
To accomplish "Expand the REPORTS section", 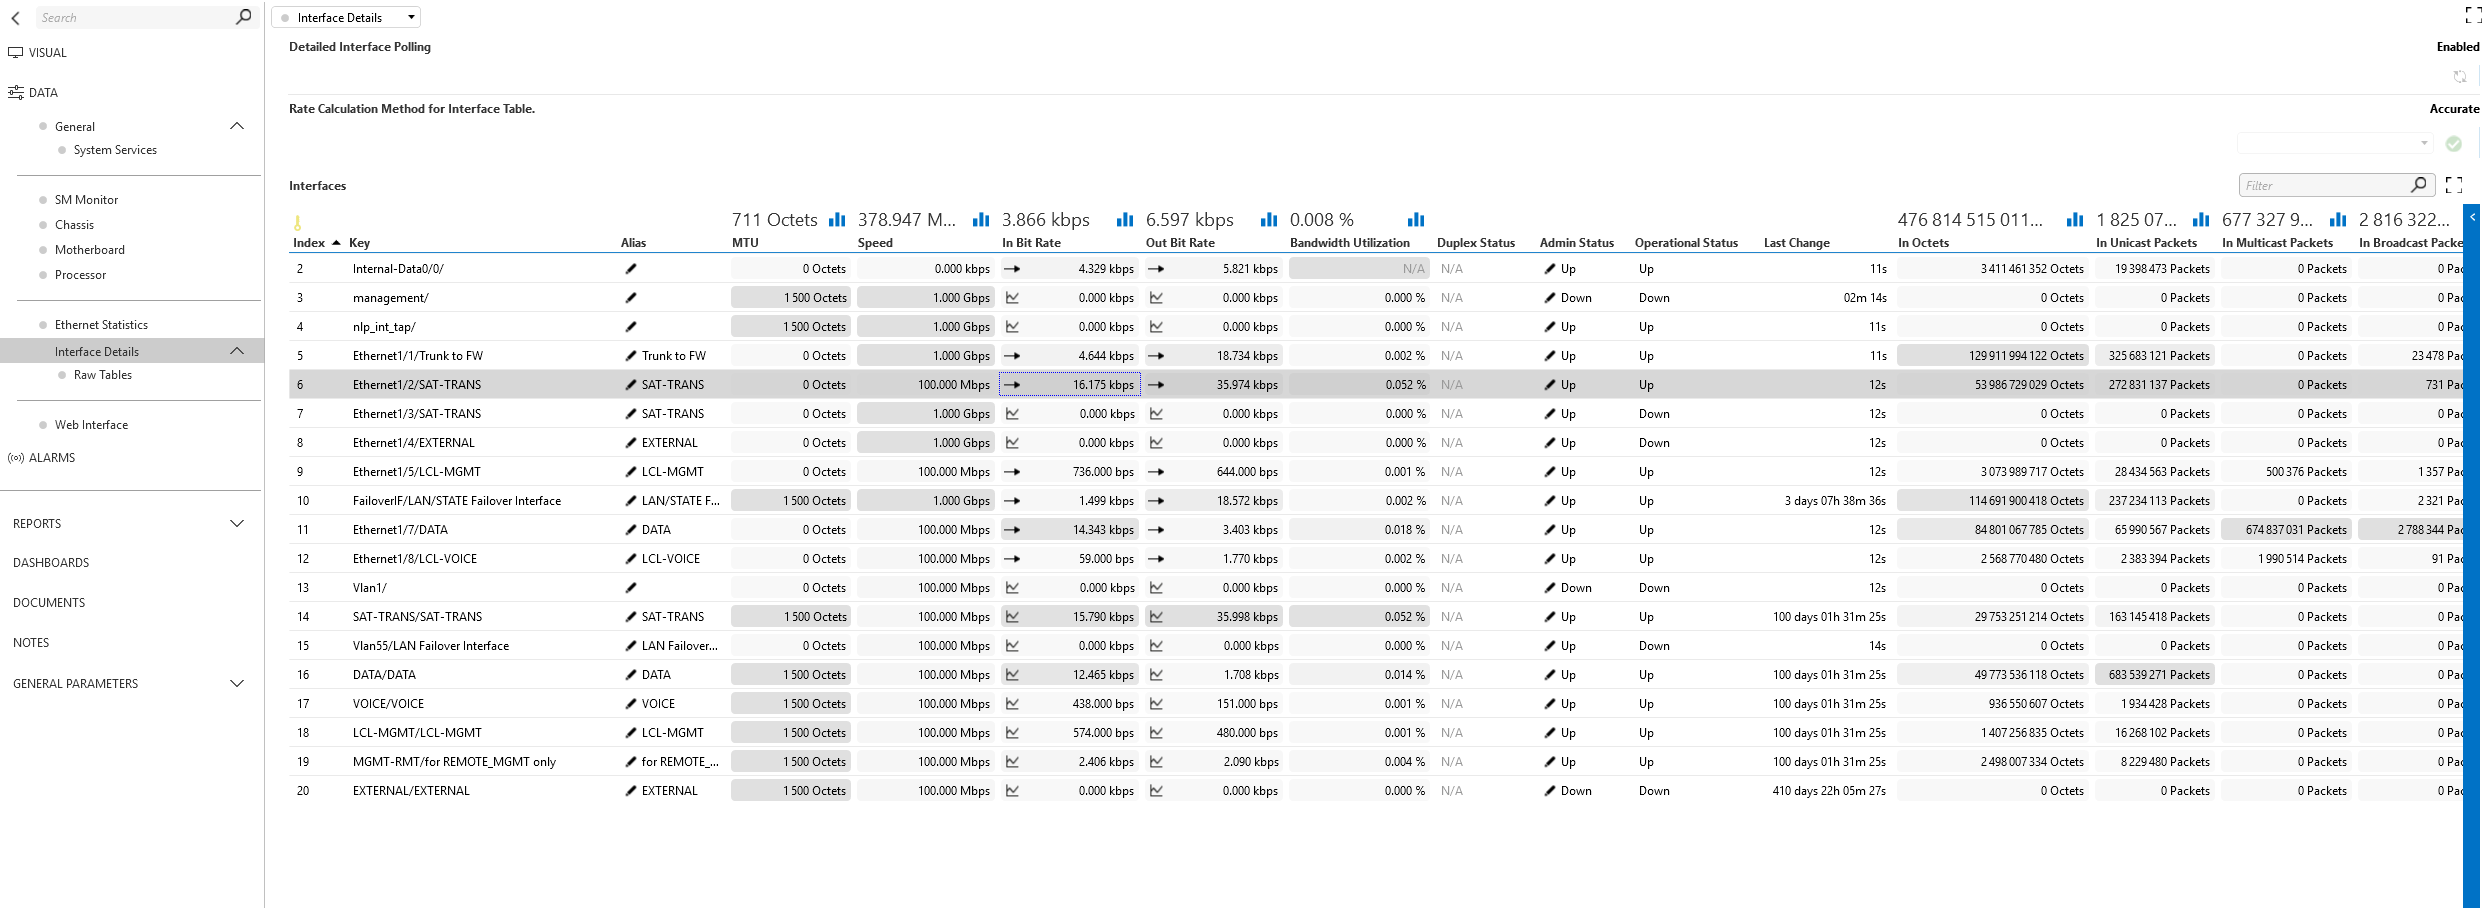I will pyautogui.click(x=237, y=523).
